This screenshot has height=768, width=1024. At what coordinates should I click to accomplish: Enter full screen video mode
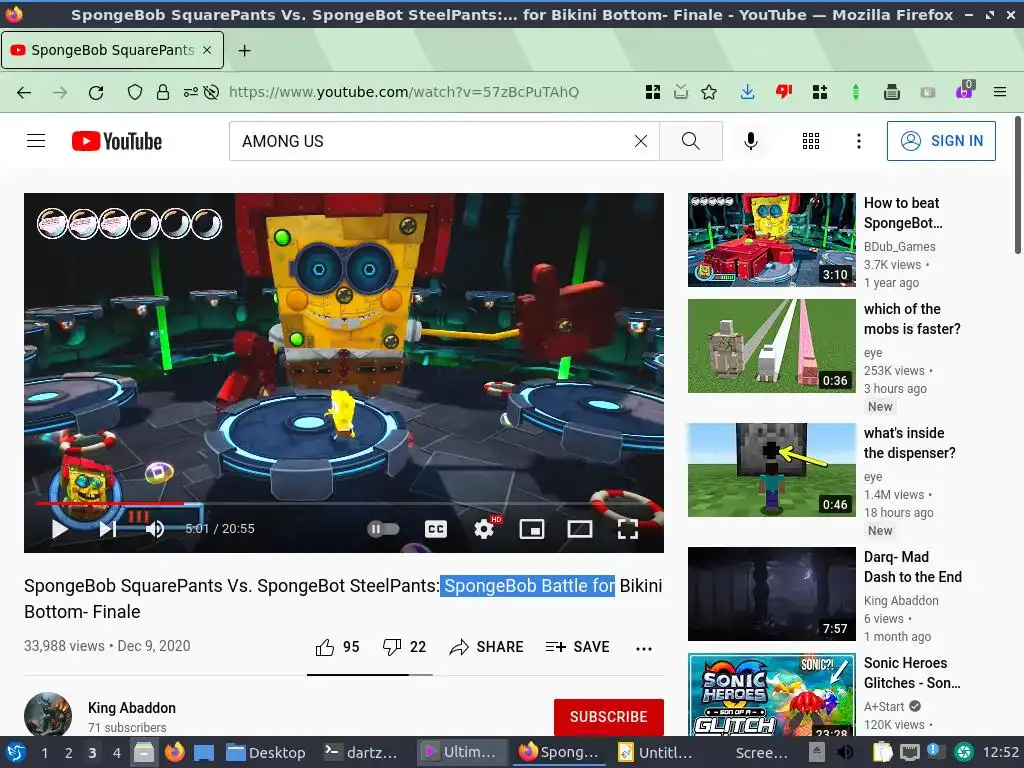(628, 529)
